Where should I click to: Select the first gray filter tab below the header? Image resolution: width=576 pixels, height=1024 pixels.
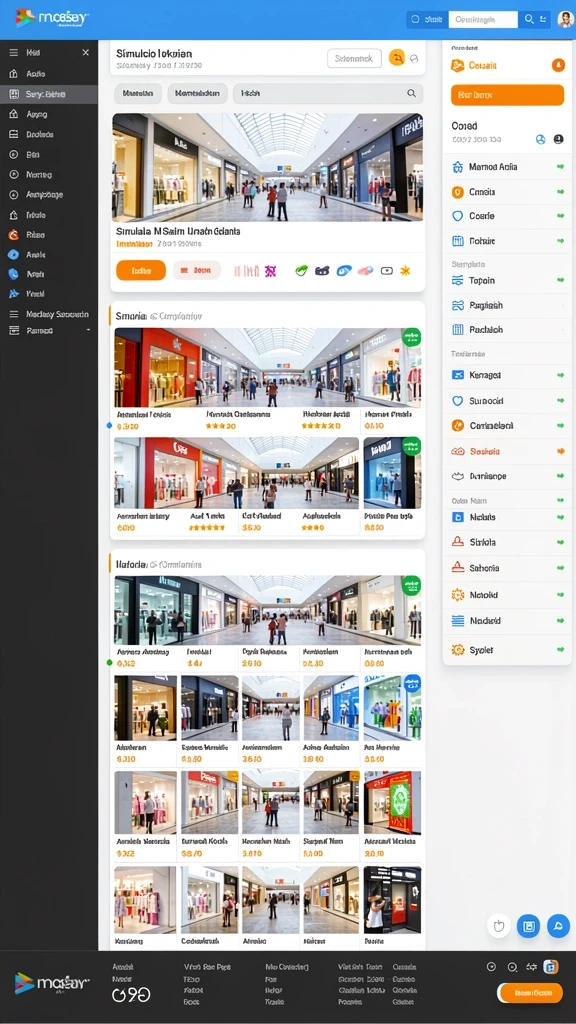[x=138, y=93]
